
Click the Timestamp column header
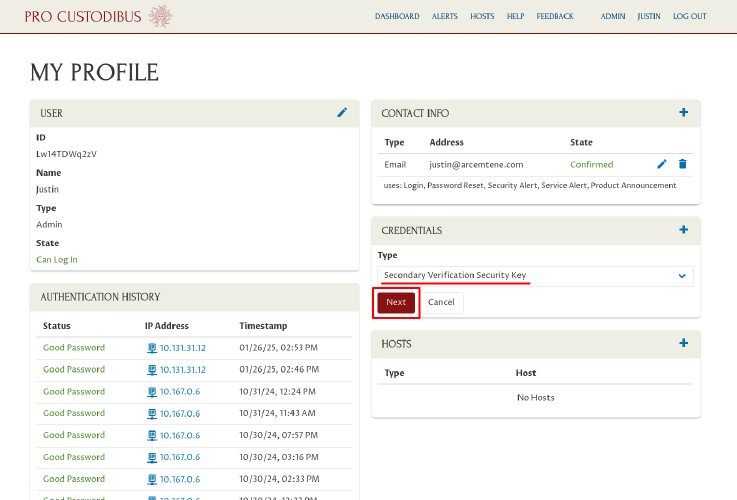pos(263,326)
